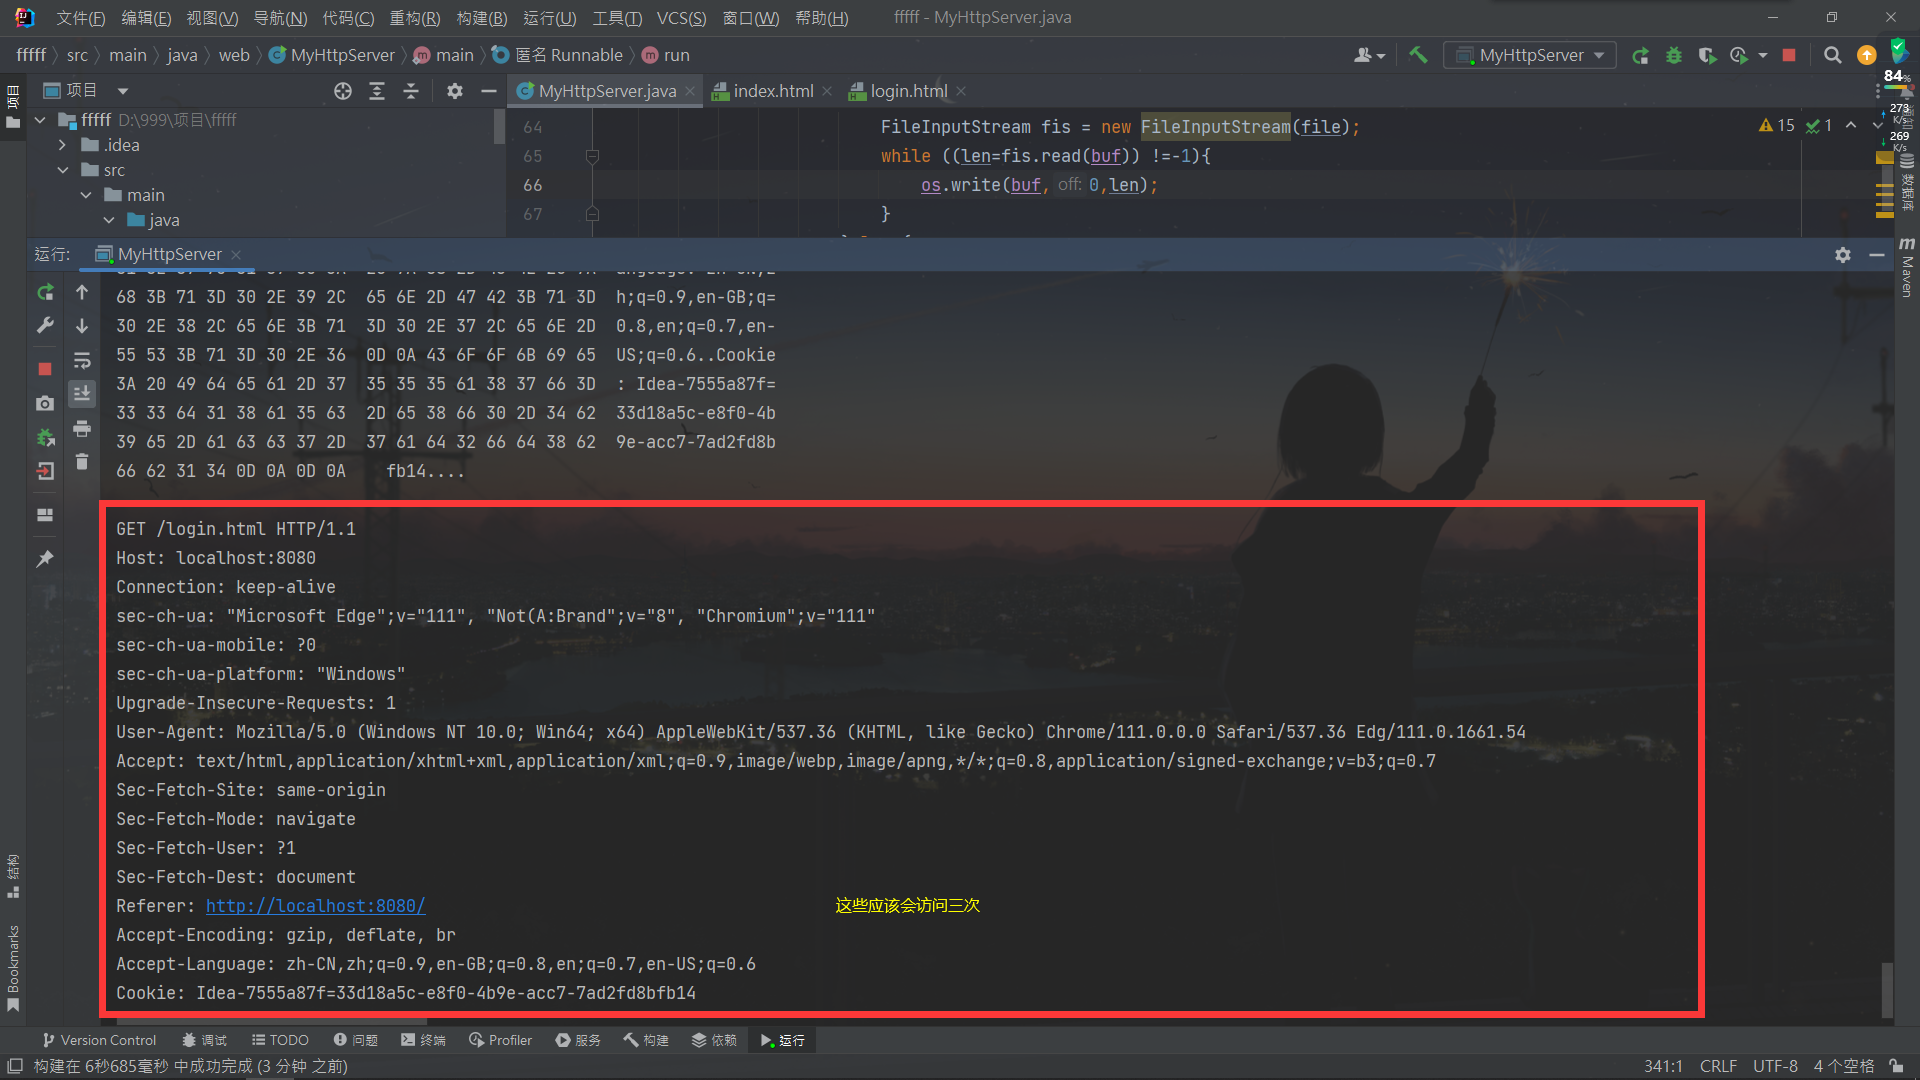Click the Build hammer icon in toolbar
1920x1080 pixels.
[1418, 55]
